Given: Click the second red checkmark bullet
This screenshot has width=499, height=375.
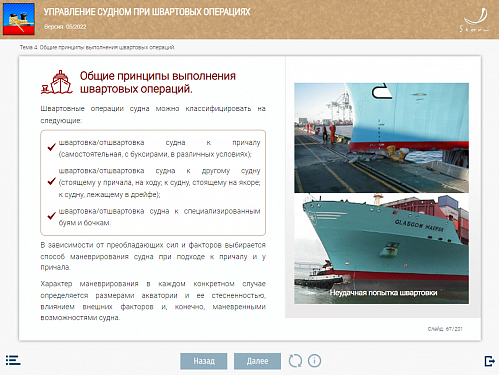Looking at the screenshot, I should coord(51,181).
